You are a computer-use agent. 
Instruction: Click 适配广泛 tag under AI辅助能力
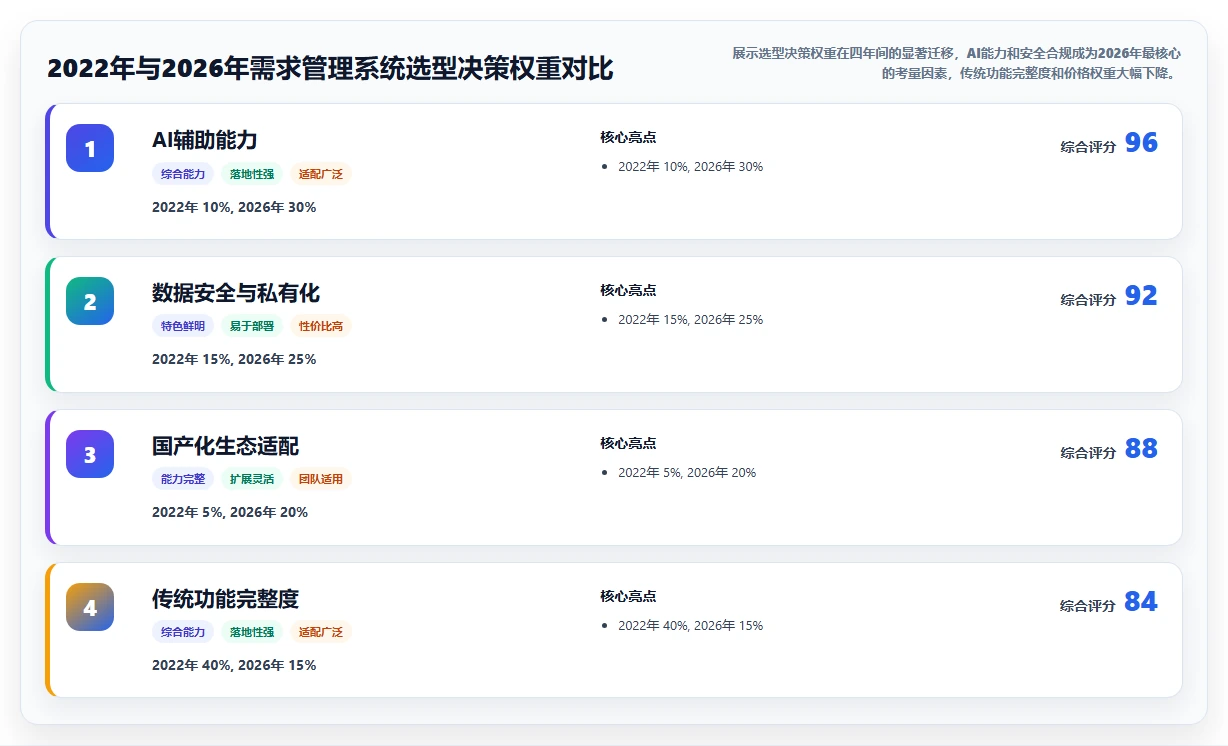pyautogui.click(x=321, y=174)
